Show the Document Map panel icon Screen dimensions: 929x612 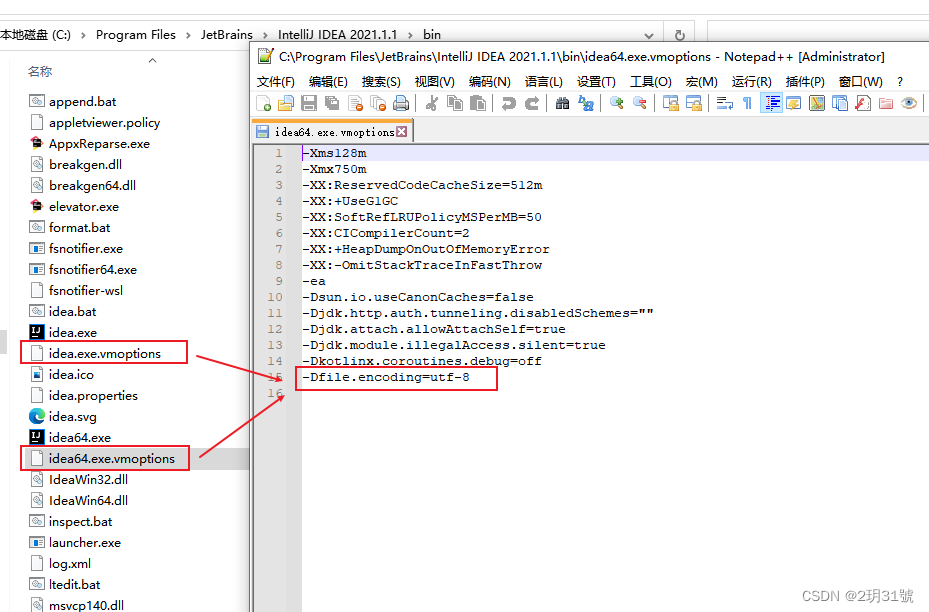click(816, 104)
